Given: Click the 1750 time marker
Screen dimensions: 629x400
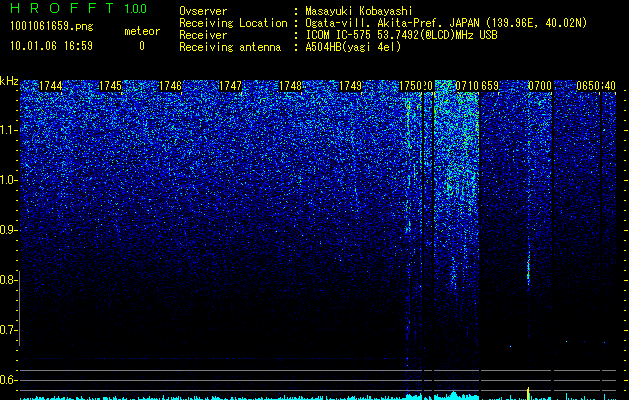Looking at the screenshot, I should [410, 86].
